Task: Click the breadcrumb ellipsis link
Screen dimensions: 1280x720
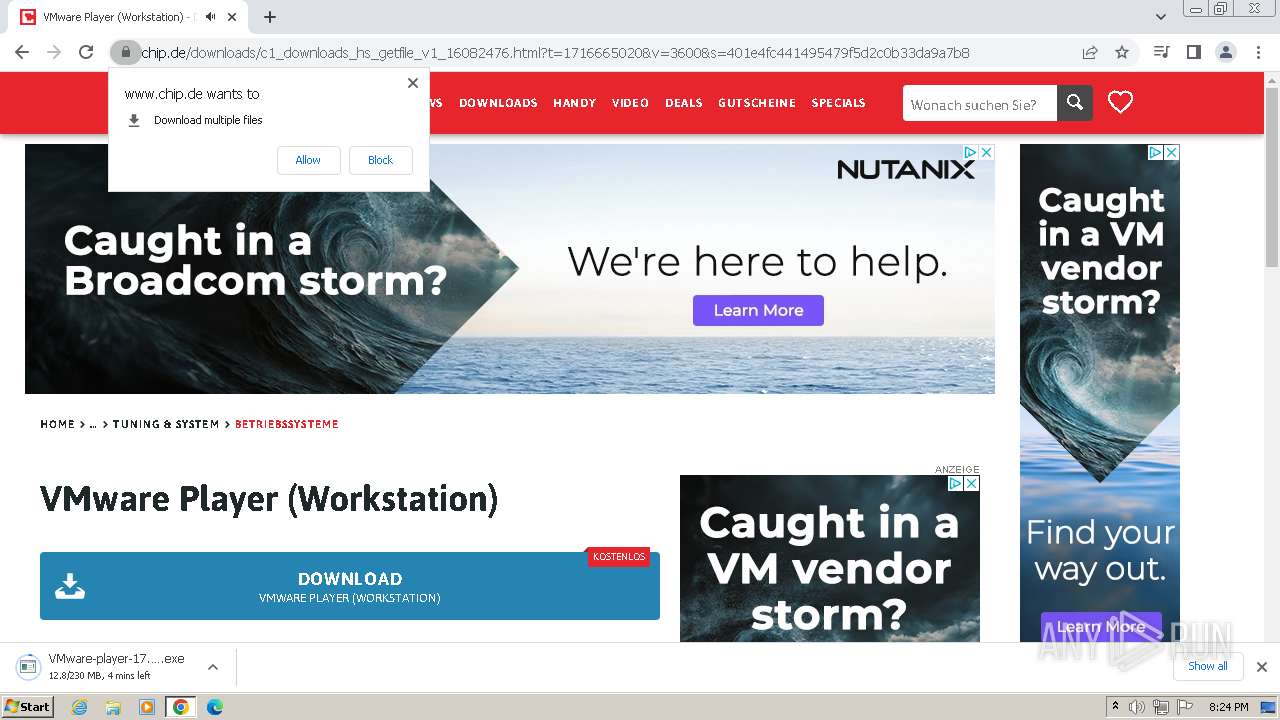Action: (93, 424)
